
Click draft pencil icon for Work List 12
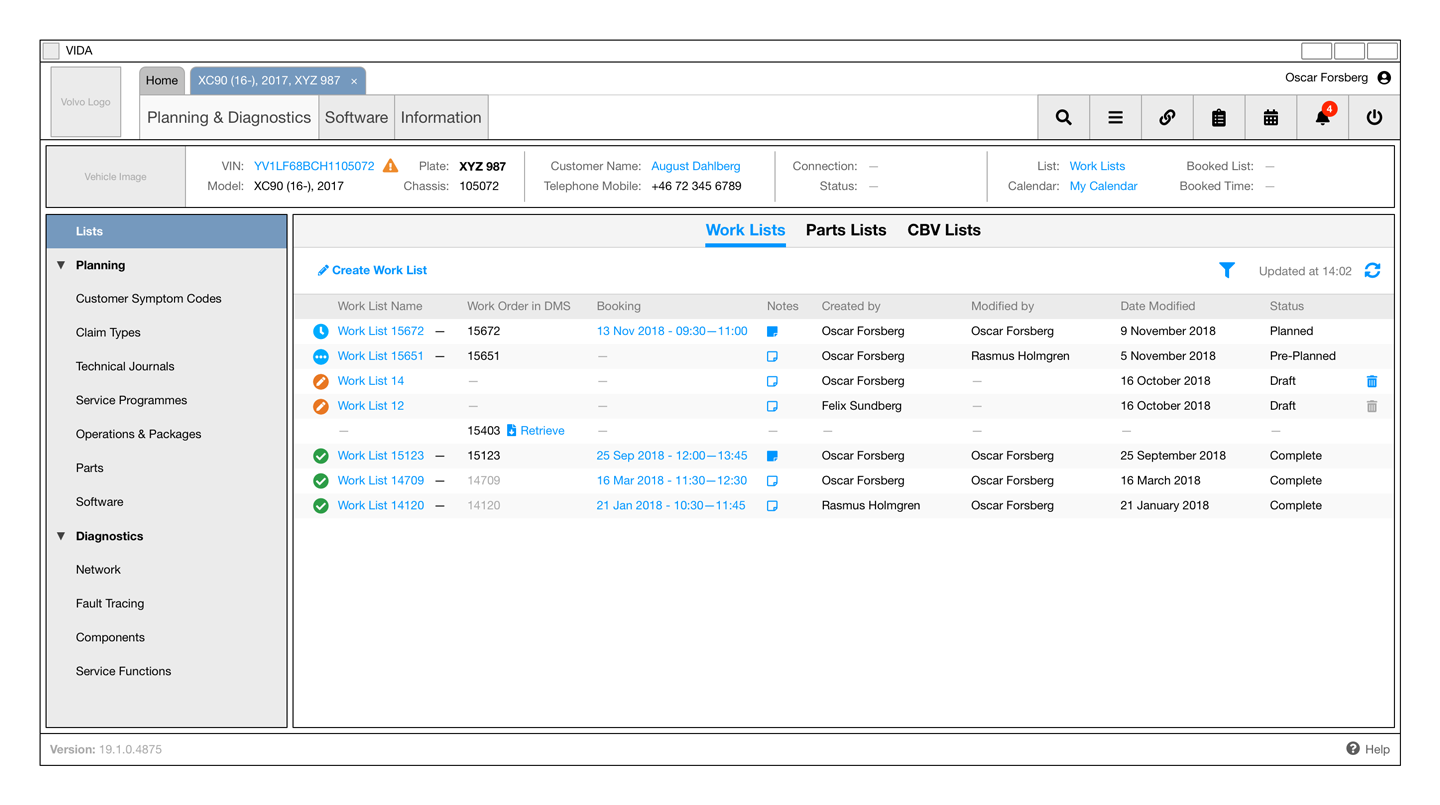[x=321, y=406]
